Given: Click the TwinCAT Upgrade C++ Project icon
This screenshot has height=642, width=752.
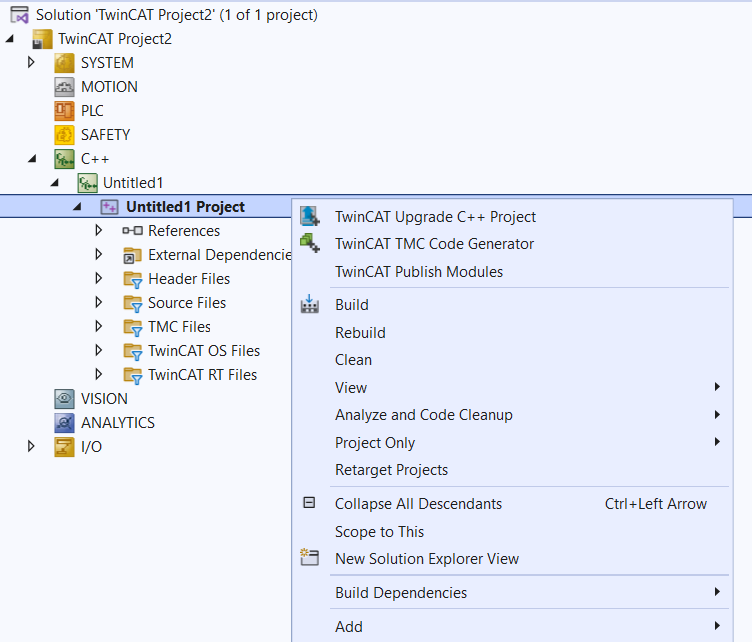Looking at the screenshot, I should (310, 216).
